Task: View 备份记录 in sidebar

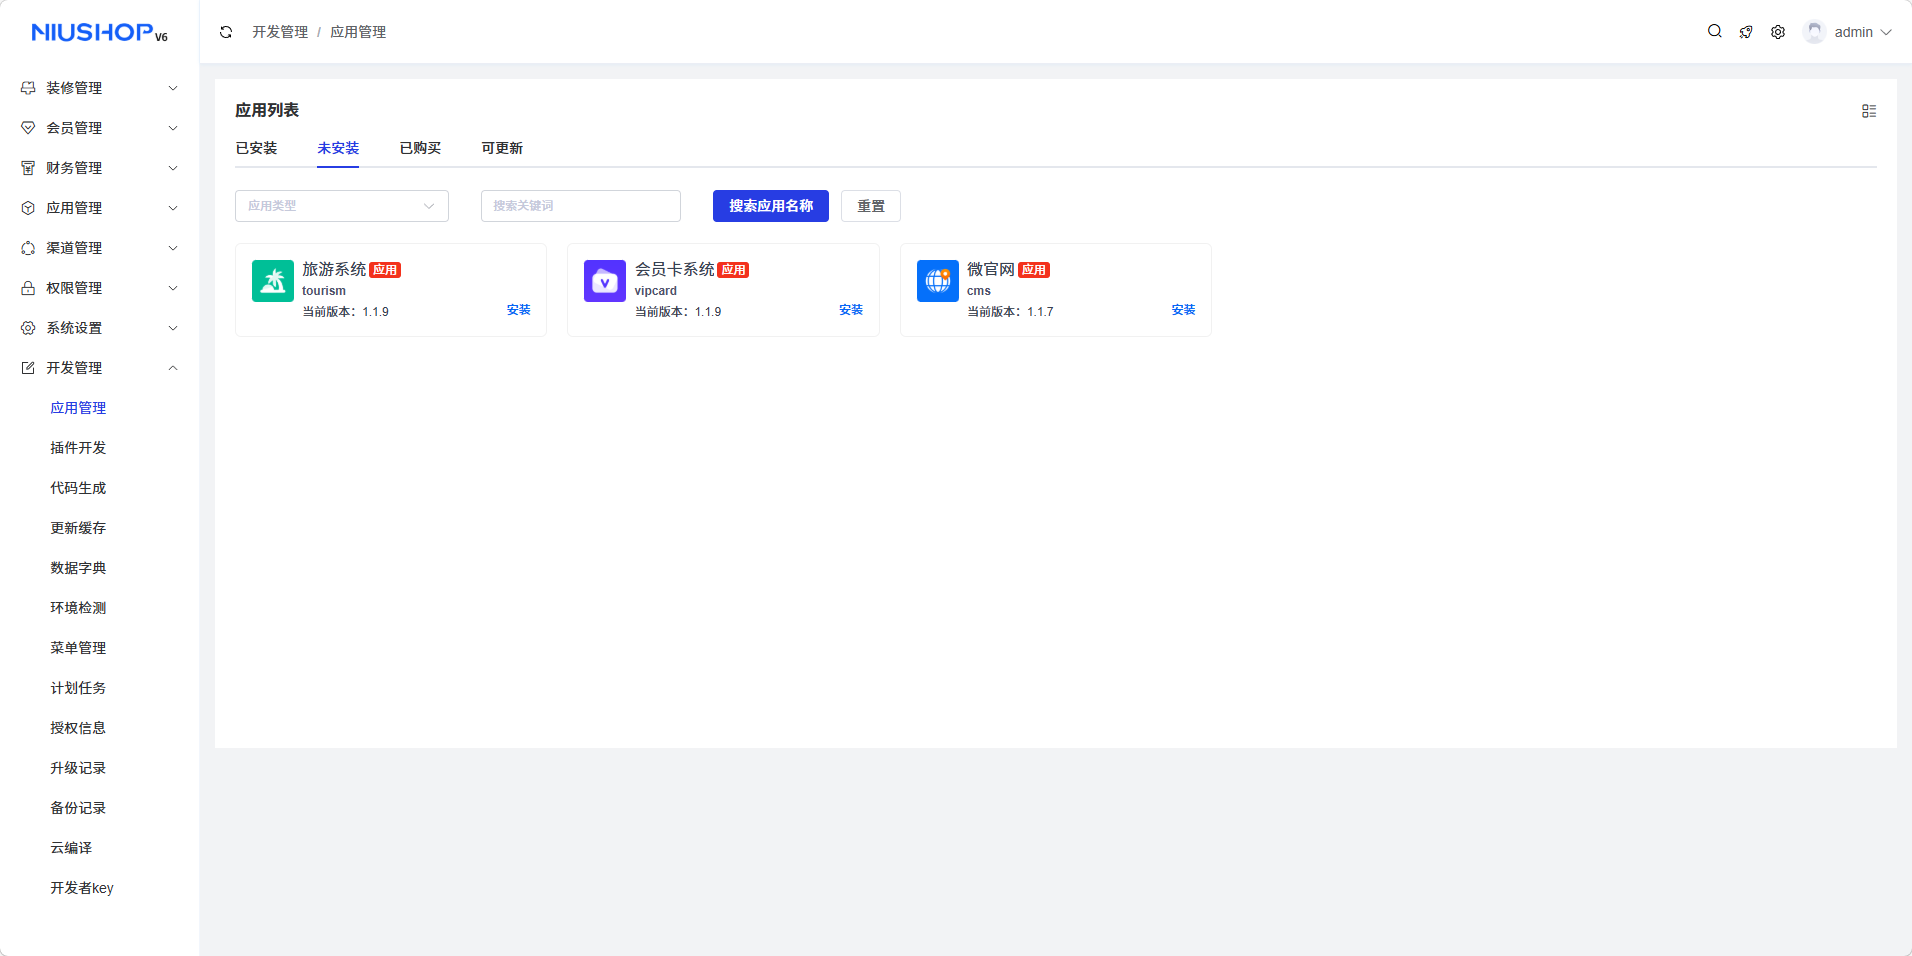Action: pyautogui.click(x=78, y=808)
